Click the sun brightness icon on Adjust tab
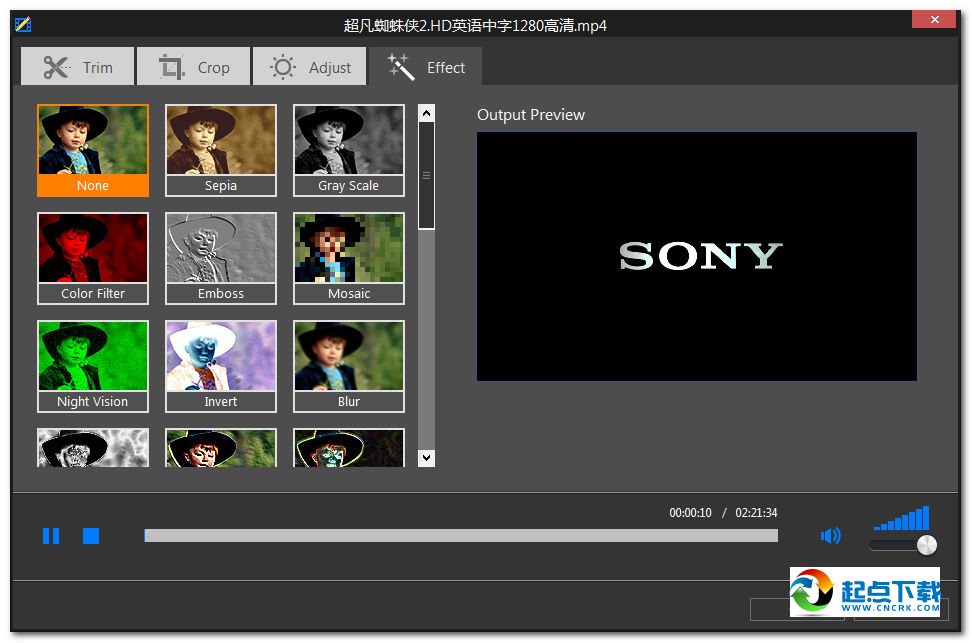 pos(283,67)
